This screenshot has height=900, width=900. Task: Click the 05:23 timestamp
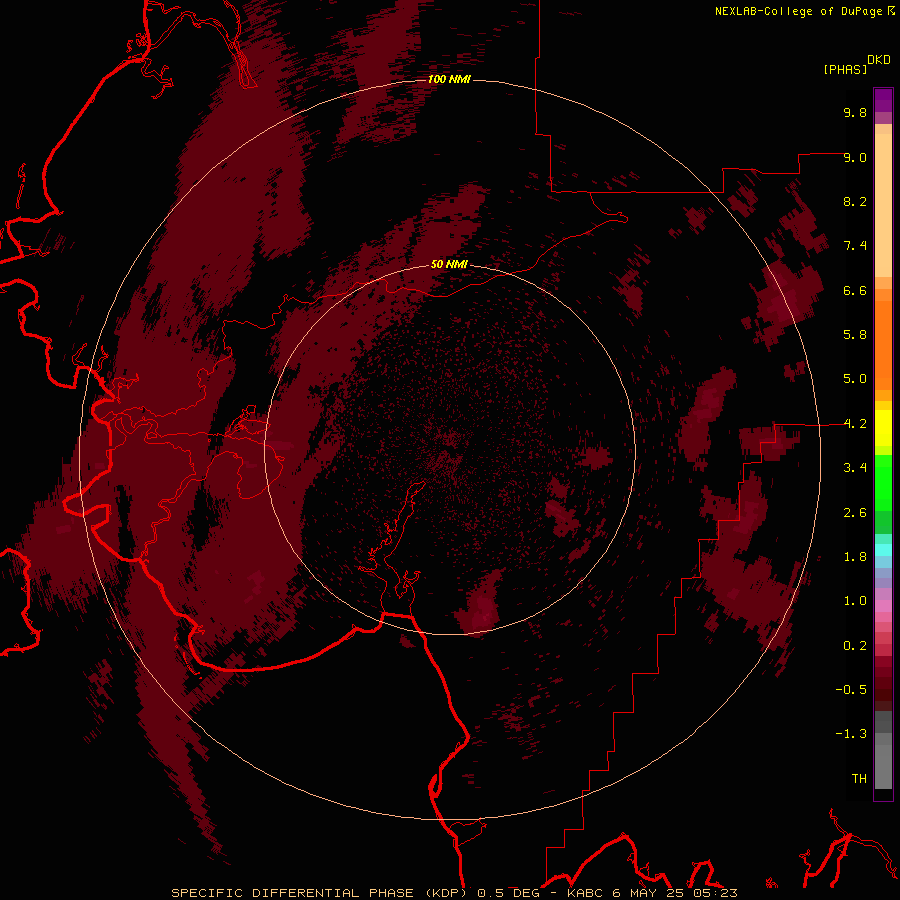tap(715, 893)
